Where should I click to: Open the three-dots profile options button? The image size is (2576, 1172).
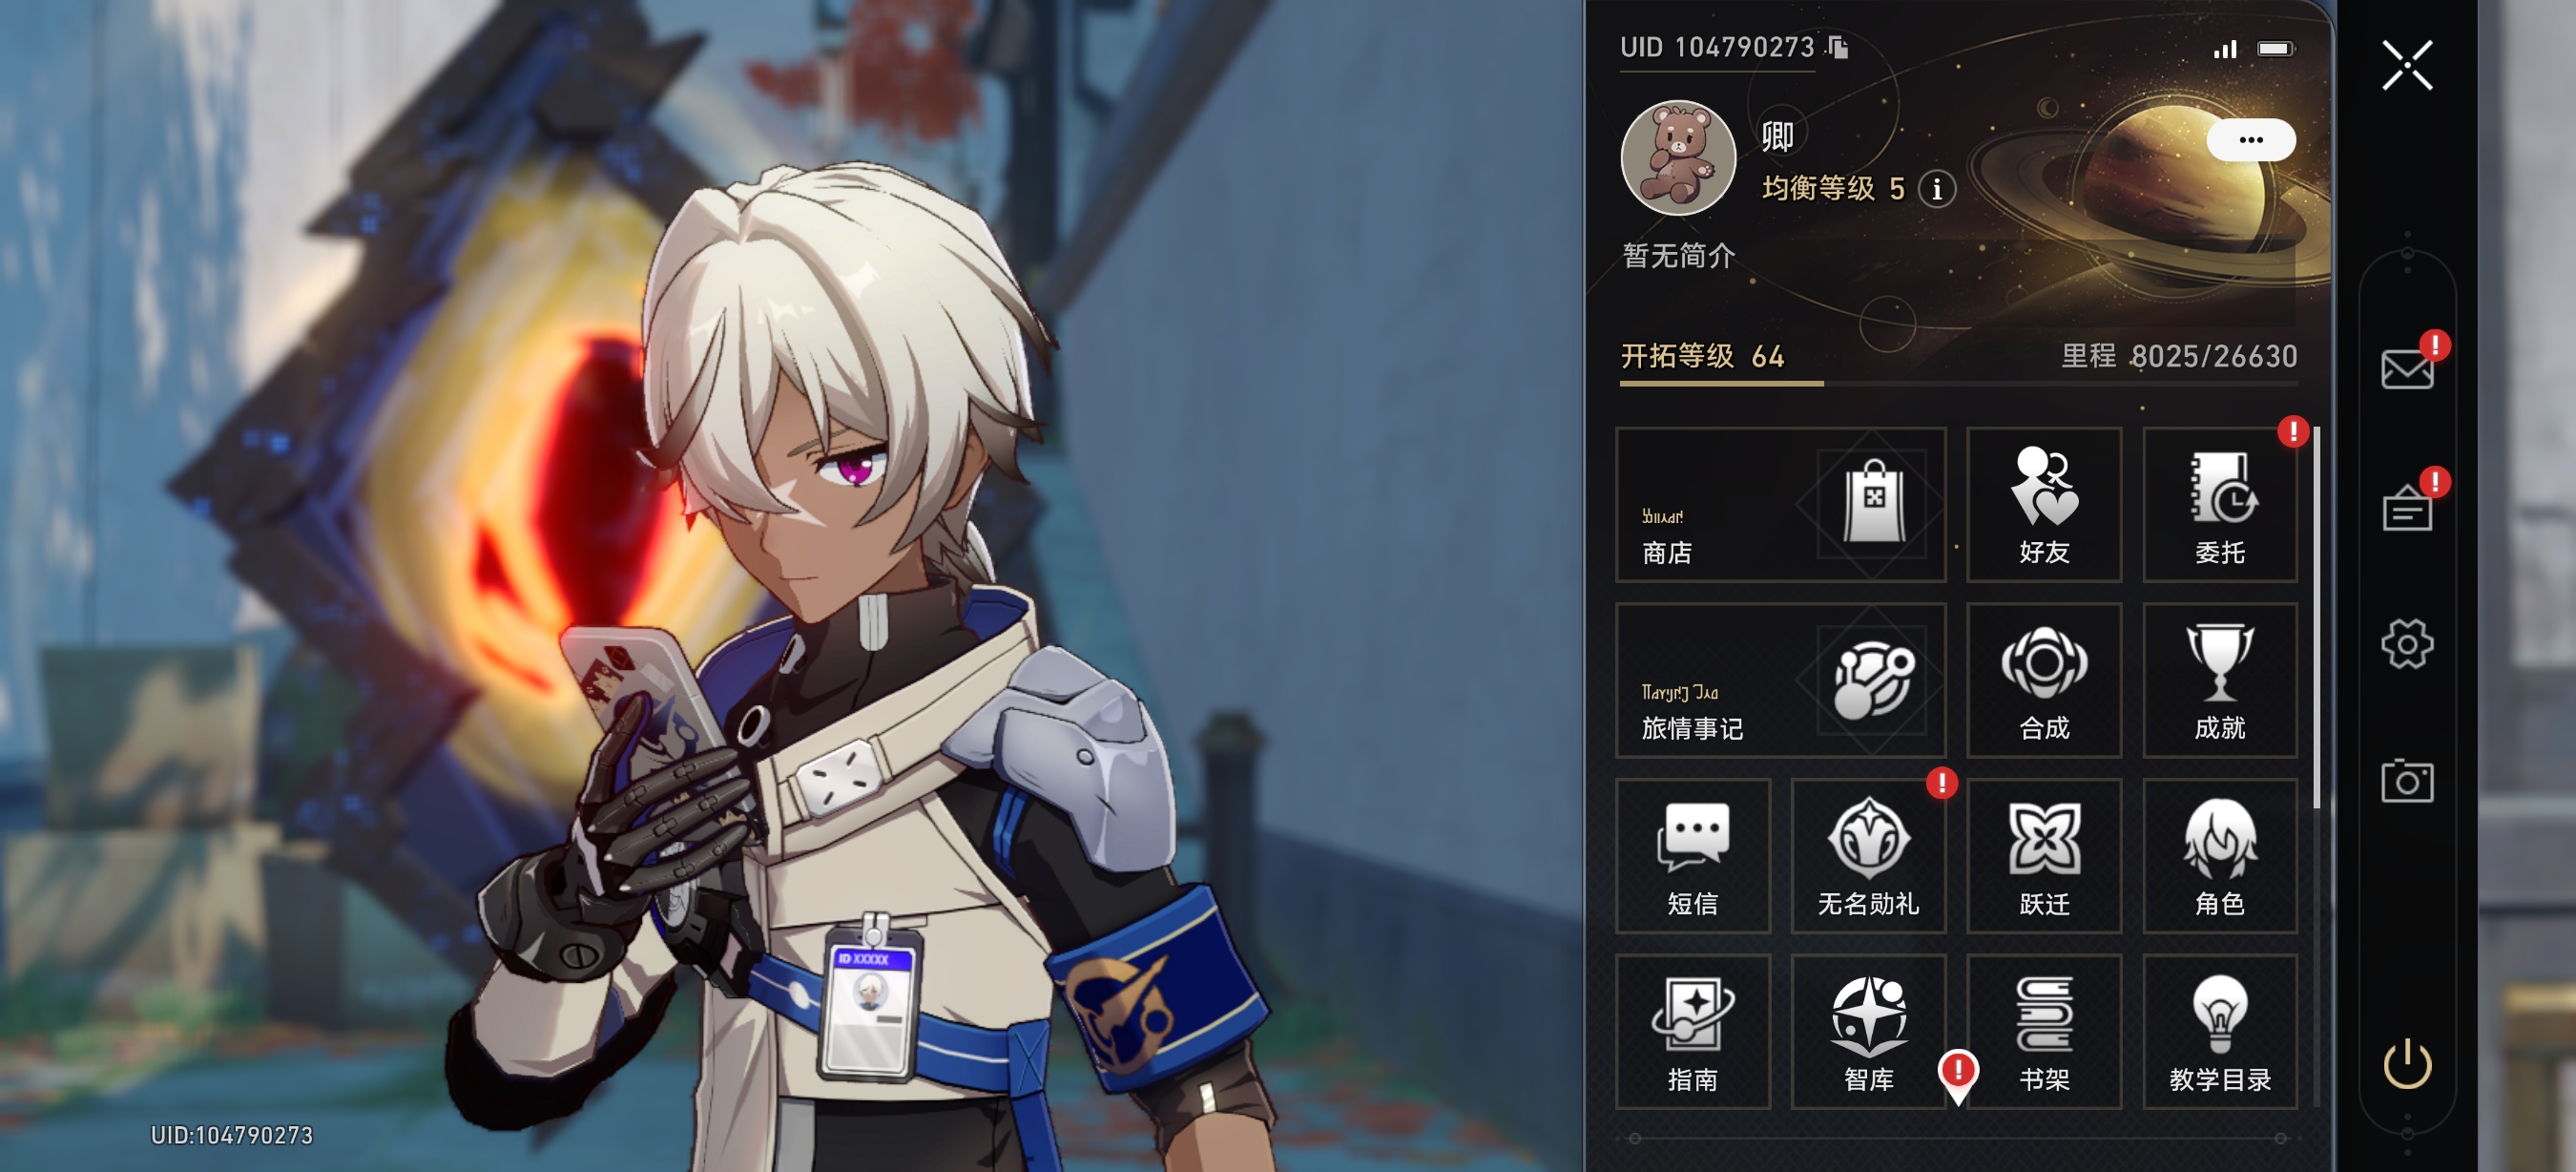[2251, 140]
